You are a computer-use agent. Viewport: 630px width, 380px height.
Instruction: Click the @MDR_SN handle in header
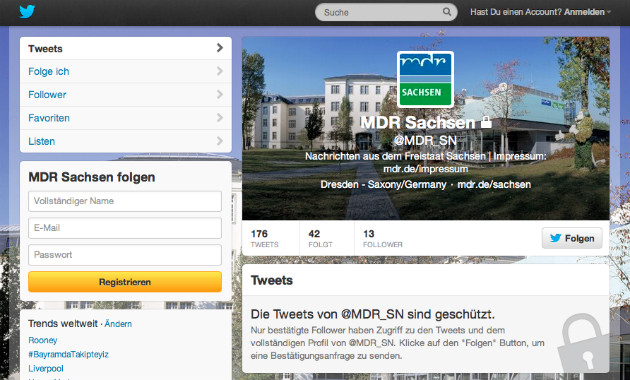click(425, 140)
